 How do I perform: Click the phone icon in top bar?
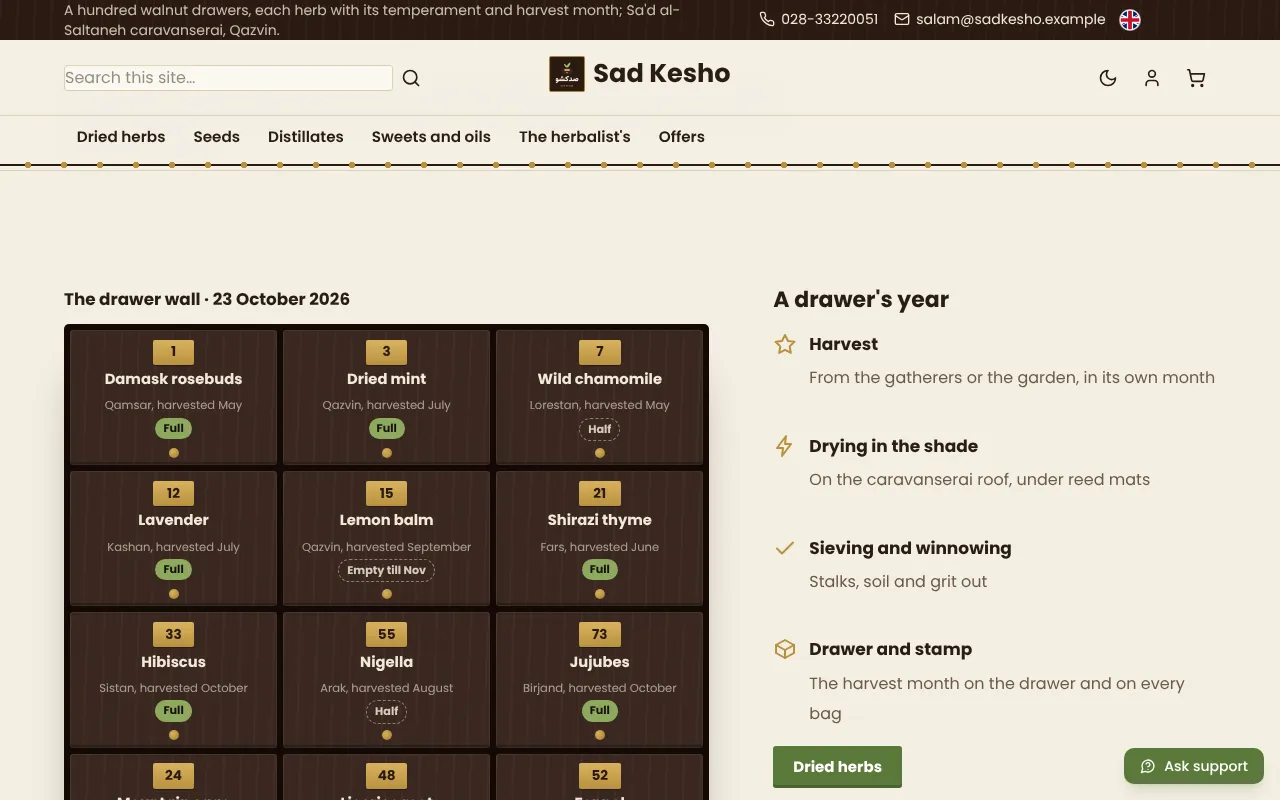tap(767, 19)
